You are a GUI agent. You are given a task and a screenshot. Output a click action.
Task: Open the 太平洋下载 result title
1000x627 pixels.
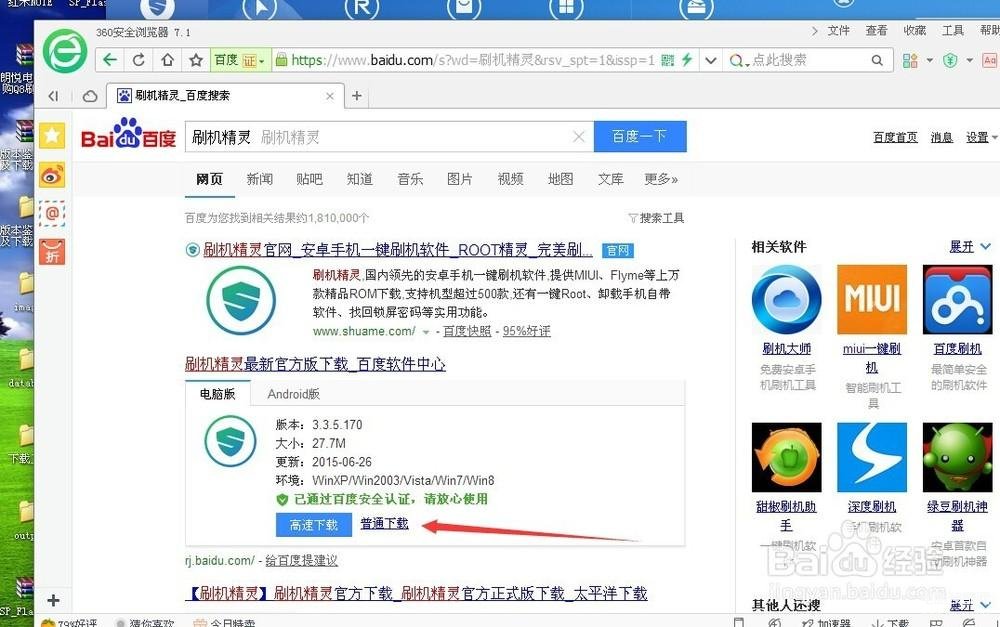click(418, 594)
